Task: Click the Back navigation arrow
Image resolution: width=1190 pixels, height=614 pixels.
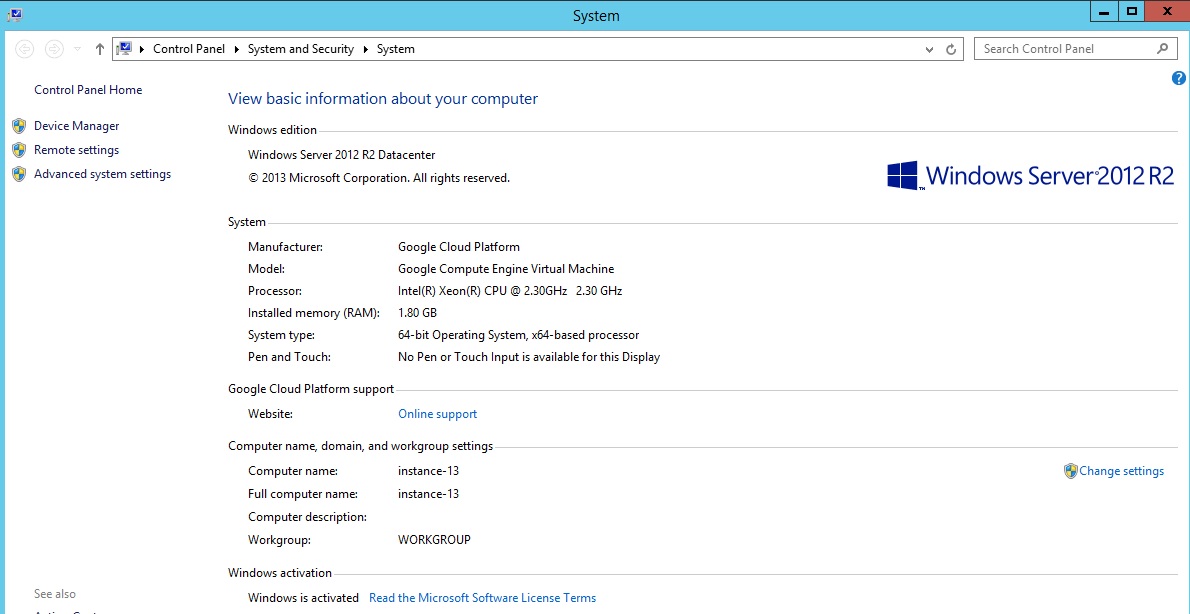Action: [25, 49]
